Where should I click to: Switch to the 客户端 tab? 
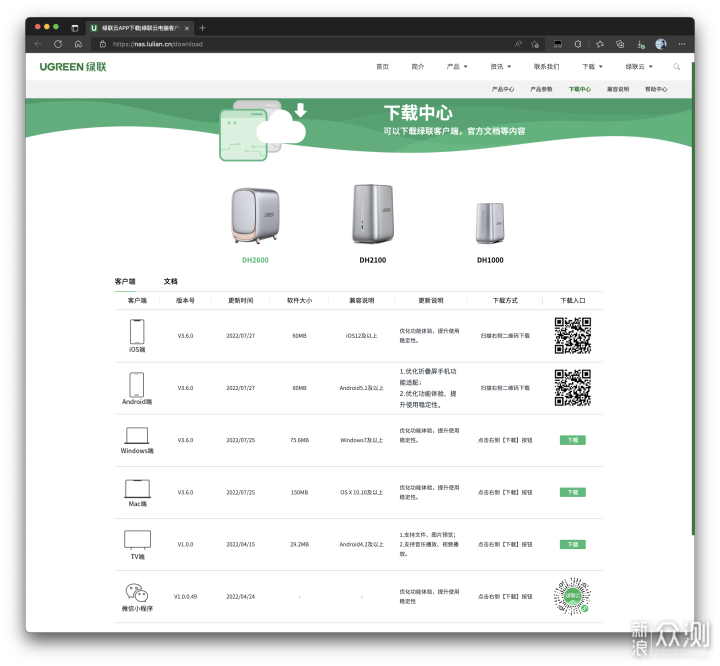125,282
